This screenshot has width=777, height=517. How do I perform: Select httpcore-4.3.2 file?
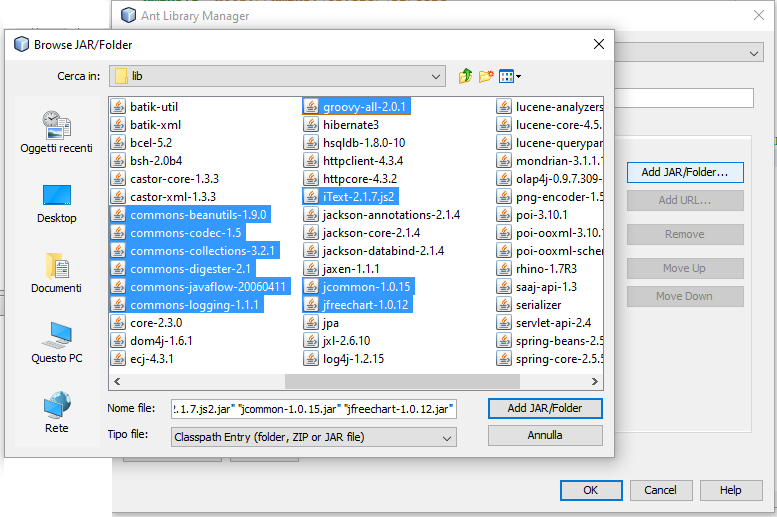pyautogui.click(x=350, y=179)
